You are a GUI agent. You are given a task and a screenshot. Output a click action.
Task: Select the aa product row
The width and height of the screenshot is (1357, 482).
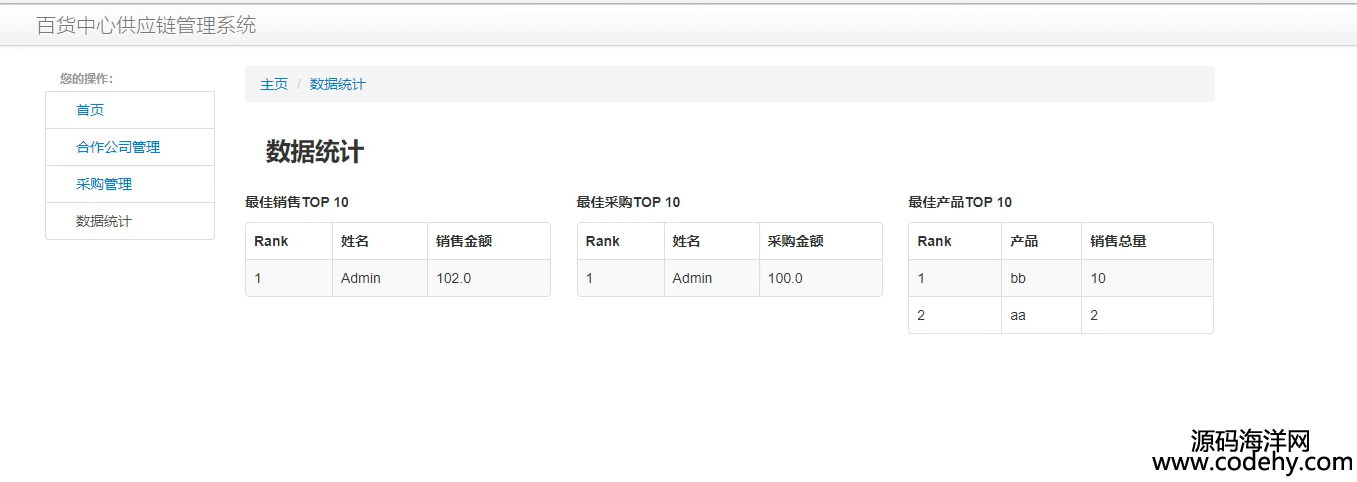pyautogui.click(x=1061, y=315)
